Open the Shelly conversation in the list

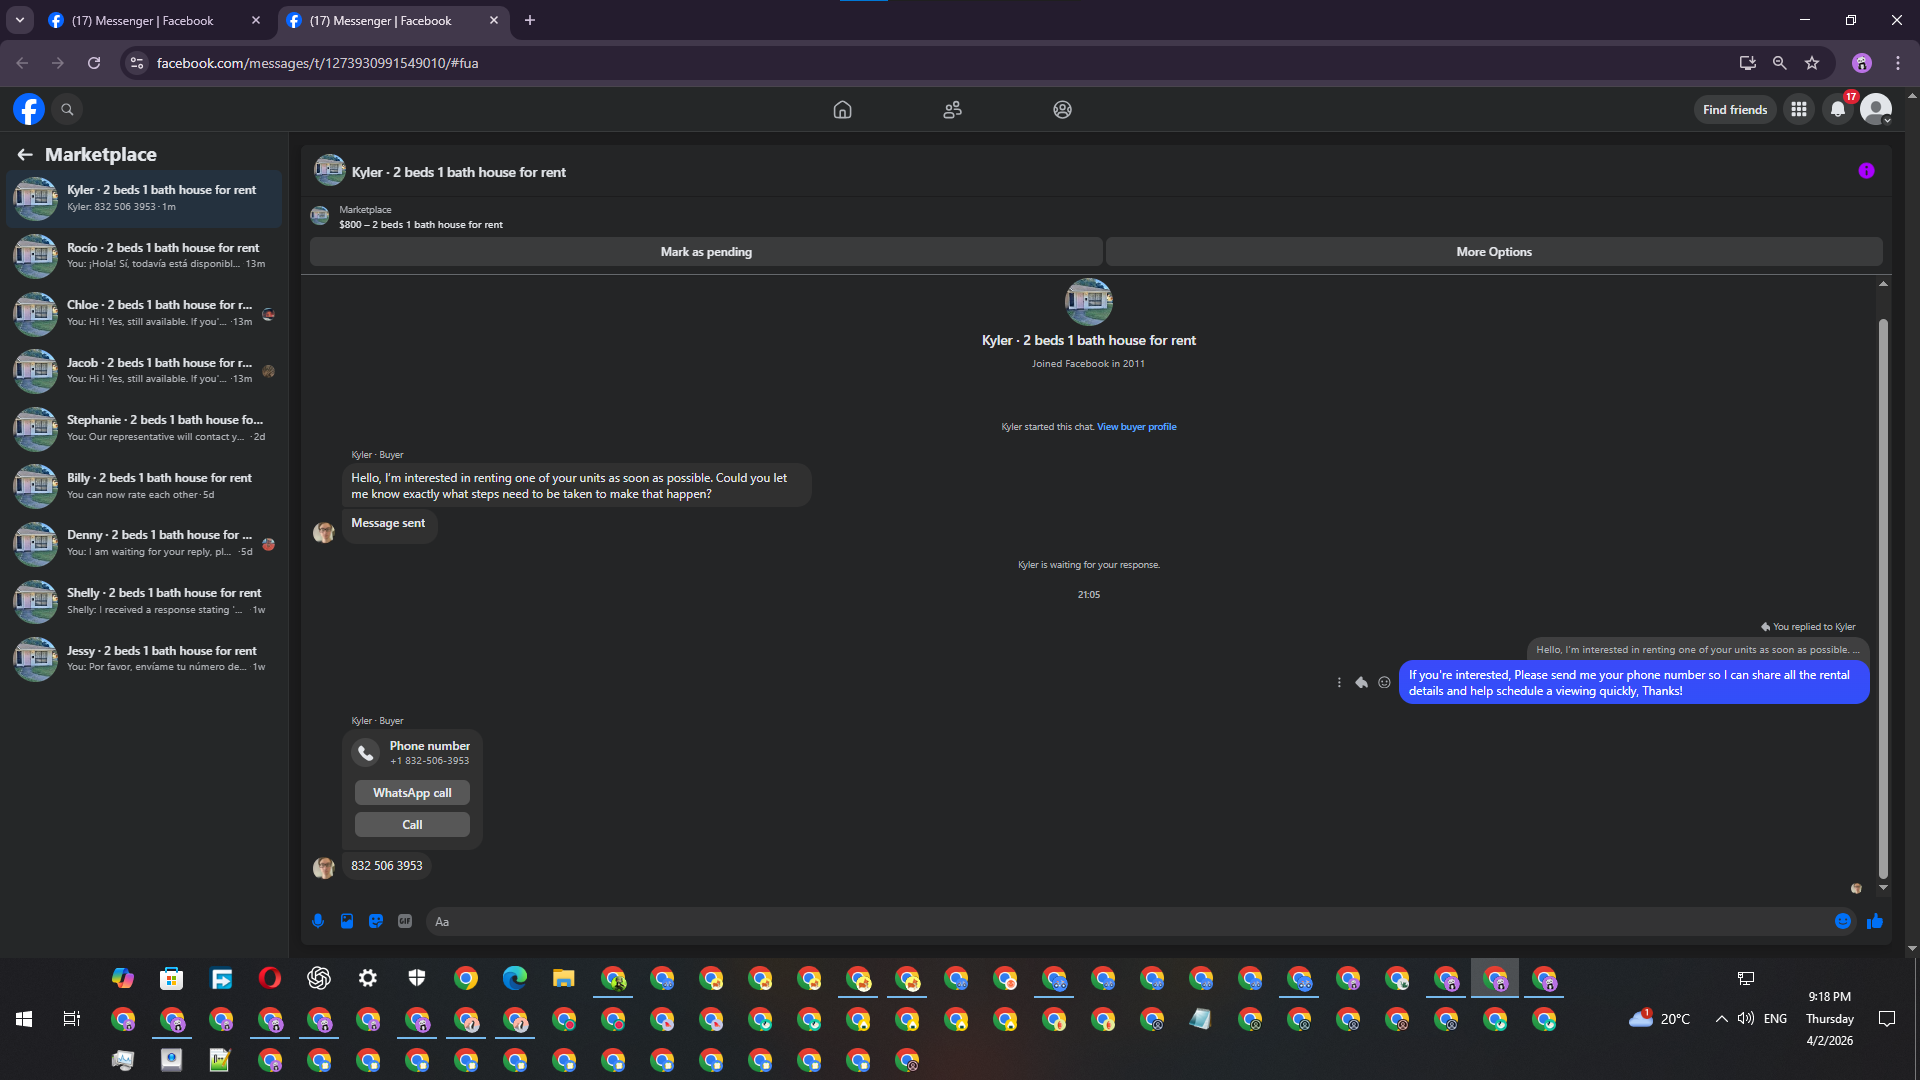click(x=145, y=601)
